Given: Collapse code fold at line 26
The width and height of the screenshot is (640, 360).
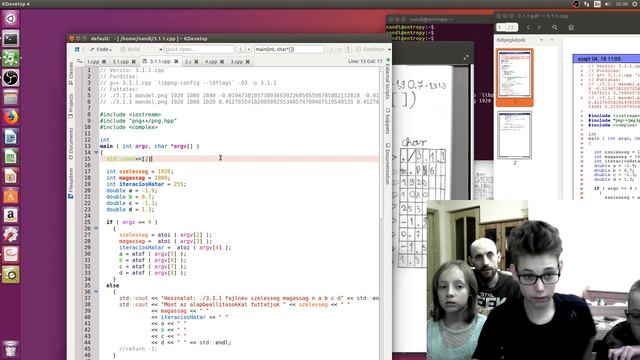Looking at the screenshot, I should coord(96,228).
